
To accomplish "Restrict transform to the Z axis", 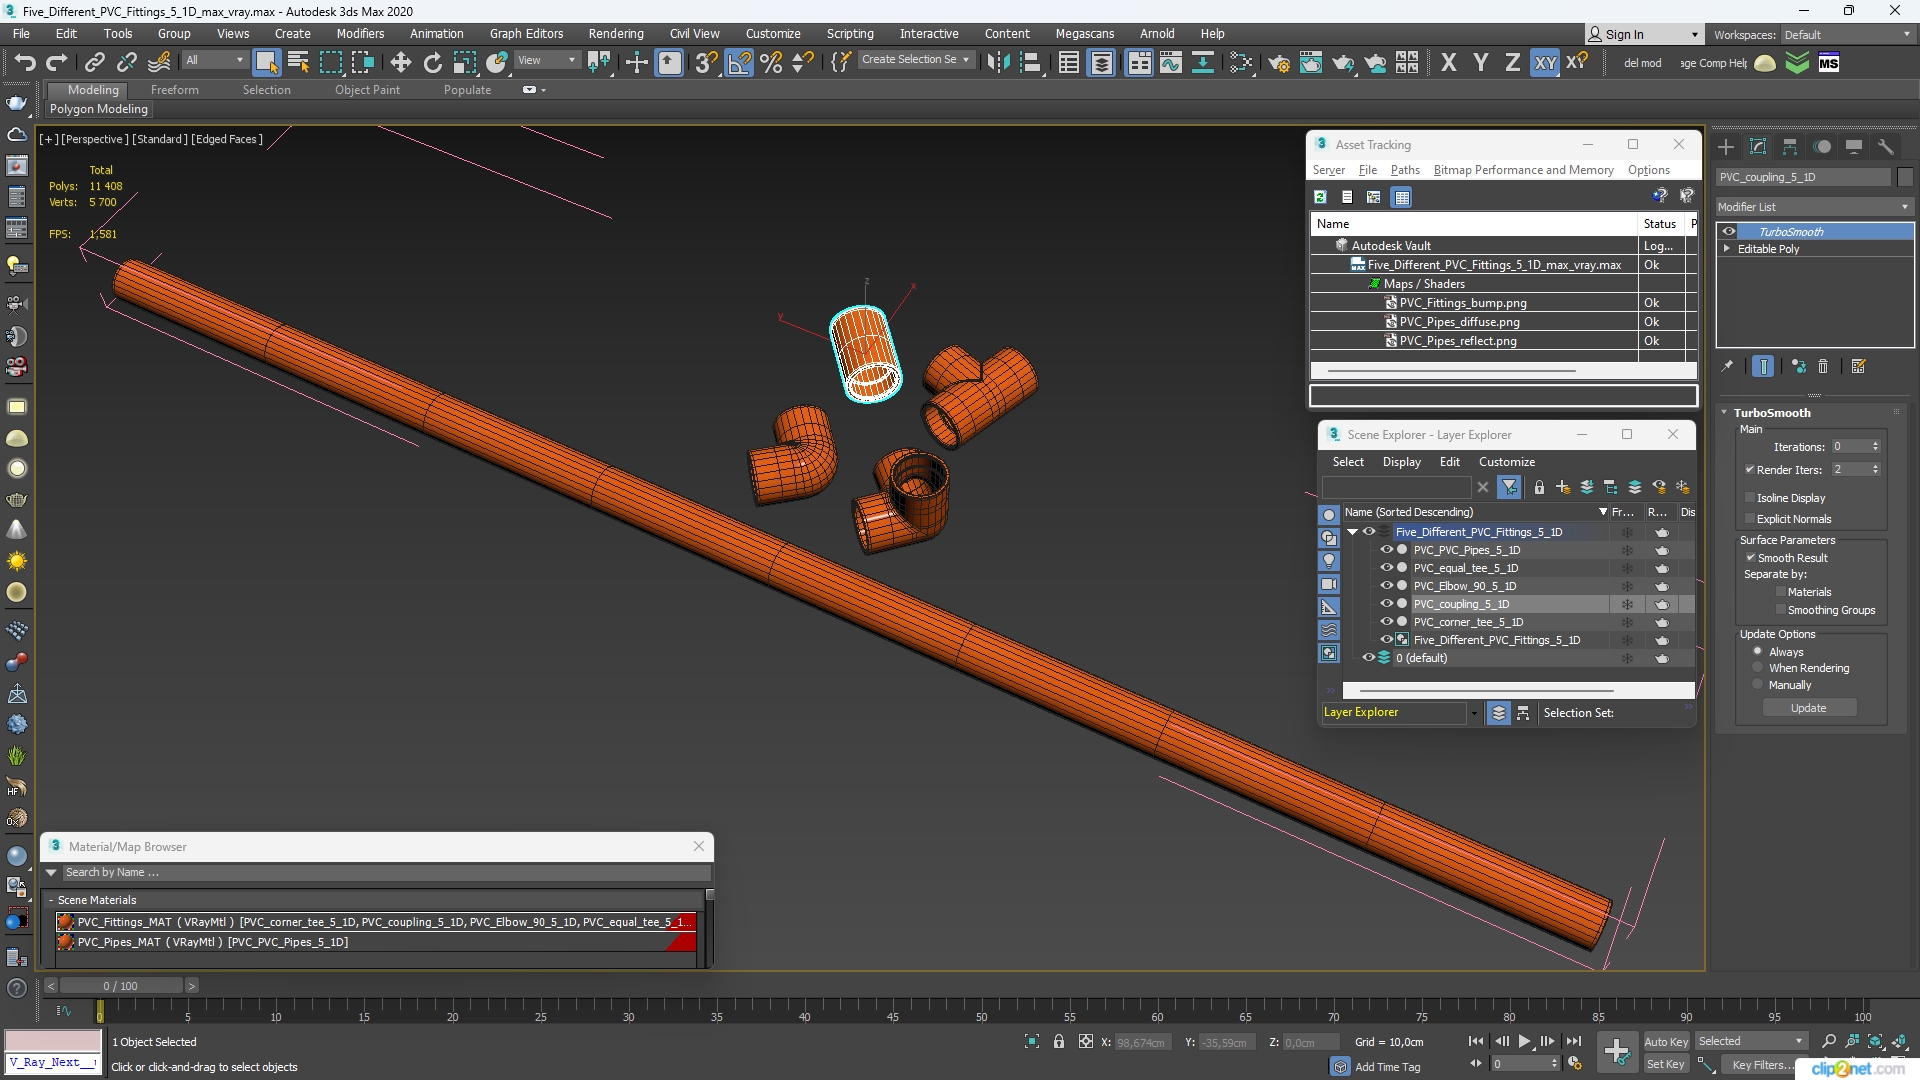I will point(1512,63).
